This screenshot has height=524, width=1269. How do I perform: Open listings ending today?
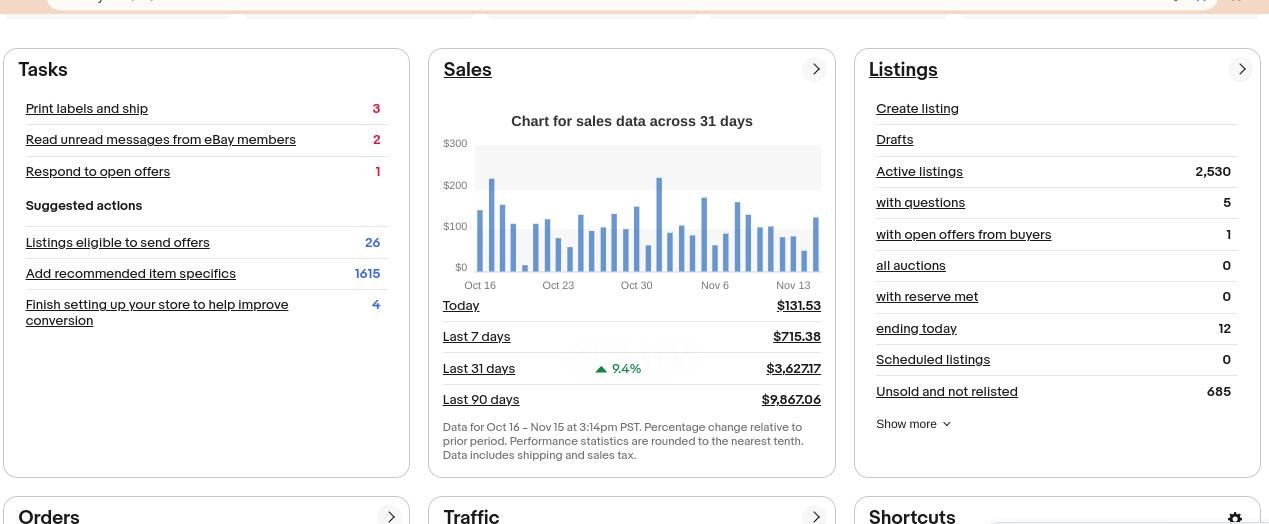click(916, 329)
